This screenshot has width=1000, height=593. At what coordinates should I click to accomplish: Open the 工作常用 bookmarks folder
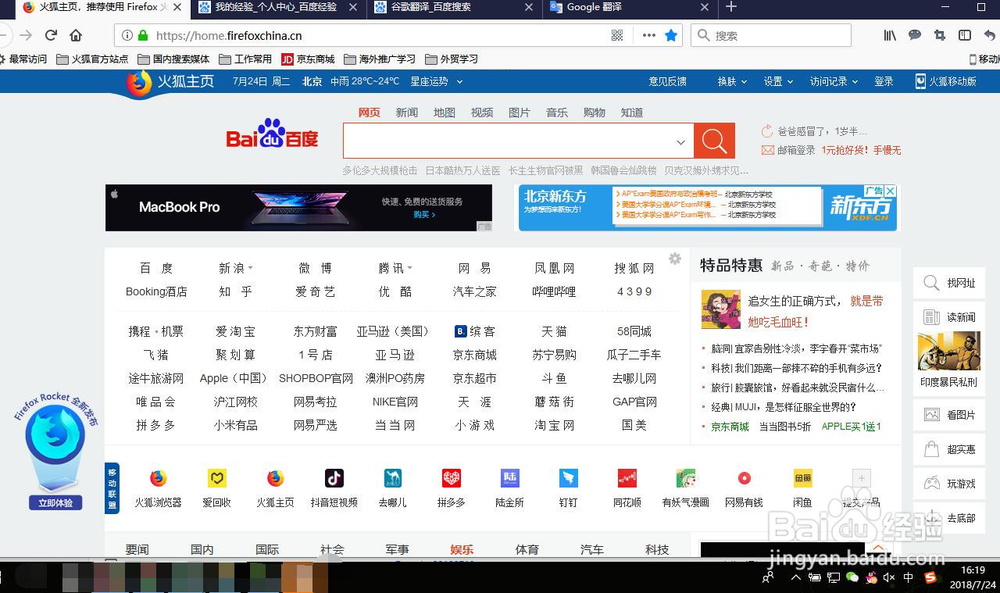245,59
